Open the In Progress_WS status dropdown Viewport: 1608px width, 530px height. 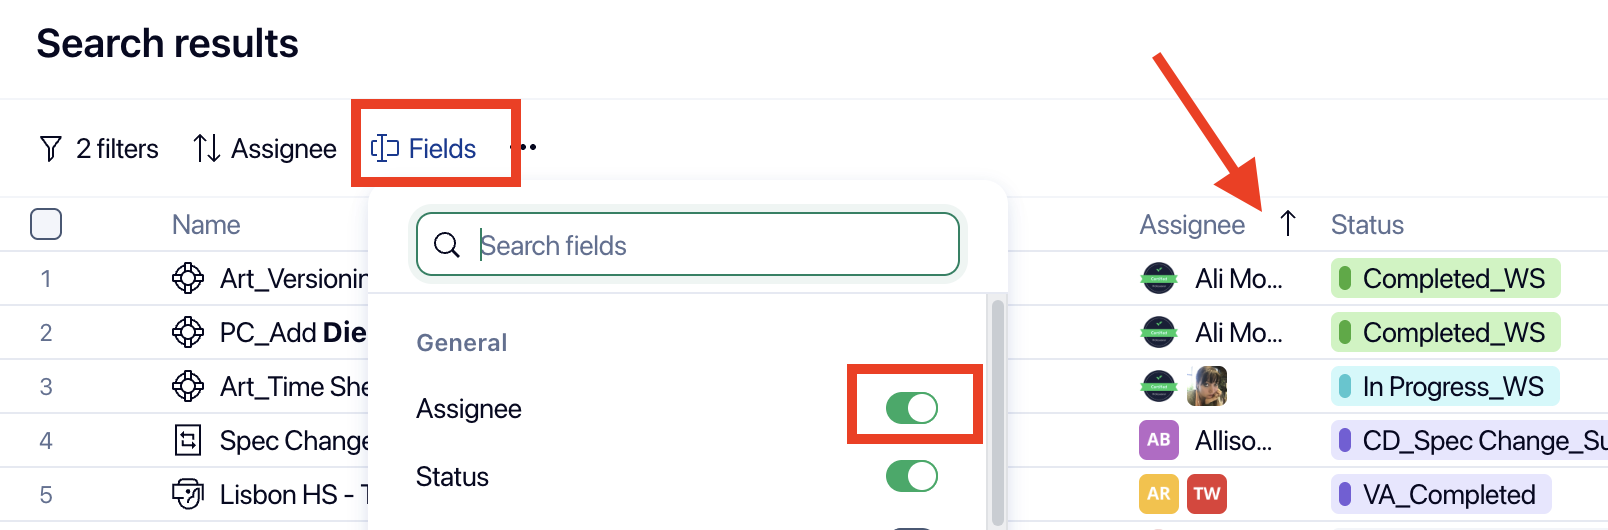(x=1444, y=386)
